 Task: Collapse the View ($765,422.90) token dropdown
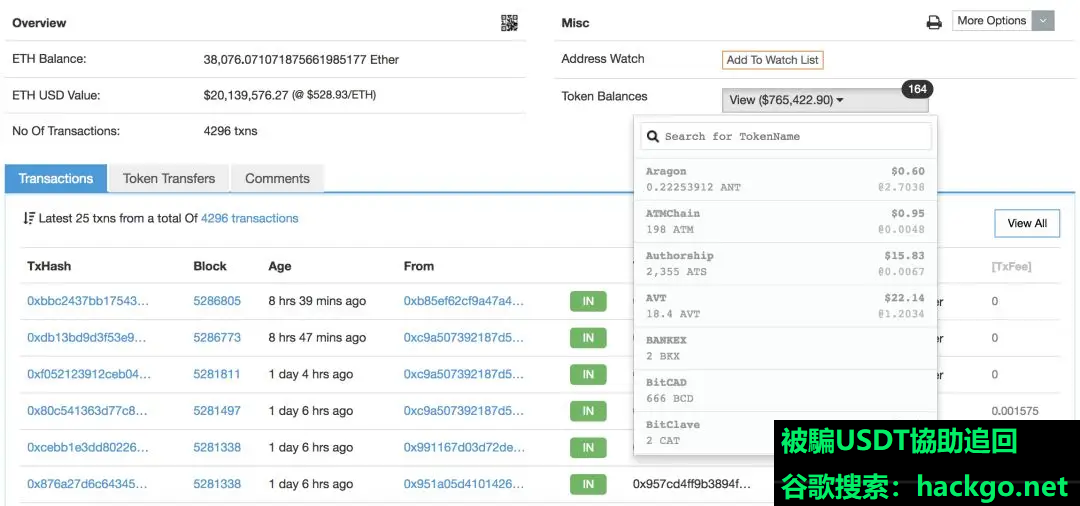click(824, 100)
